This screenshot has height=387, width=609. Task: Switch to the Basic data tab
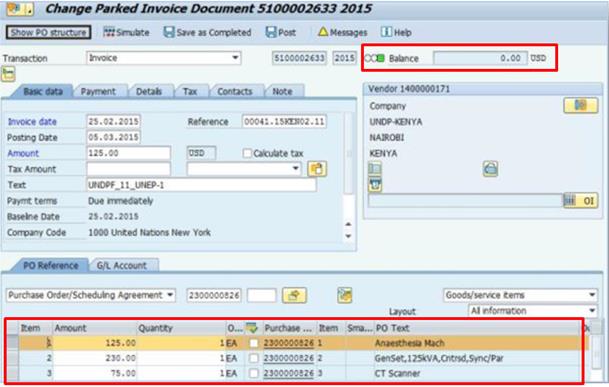coord(43,91)
